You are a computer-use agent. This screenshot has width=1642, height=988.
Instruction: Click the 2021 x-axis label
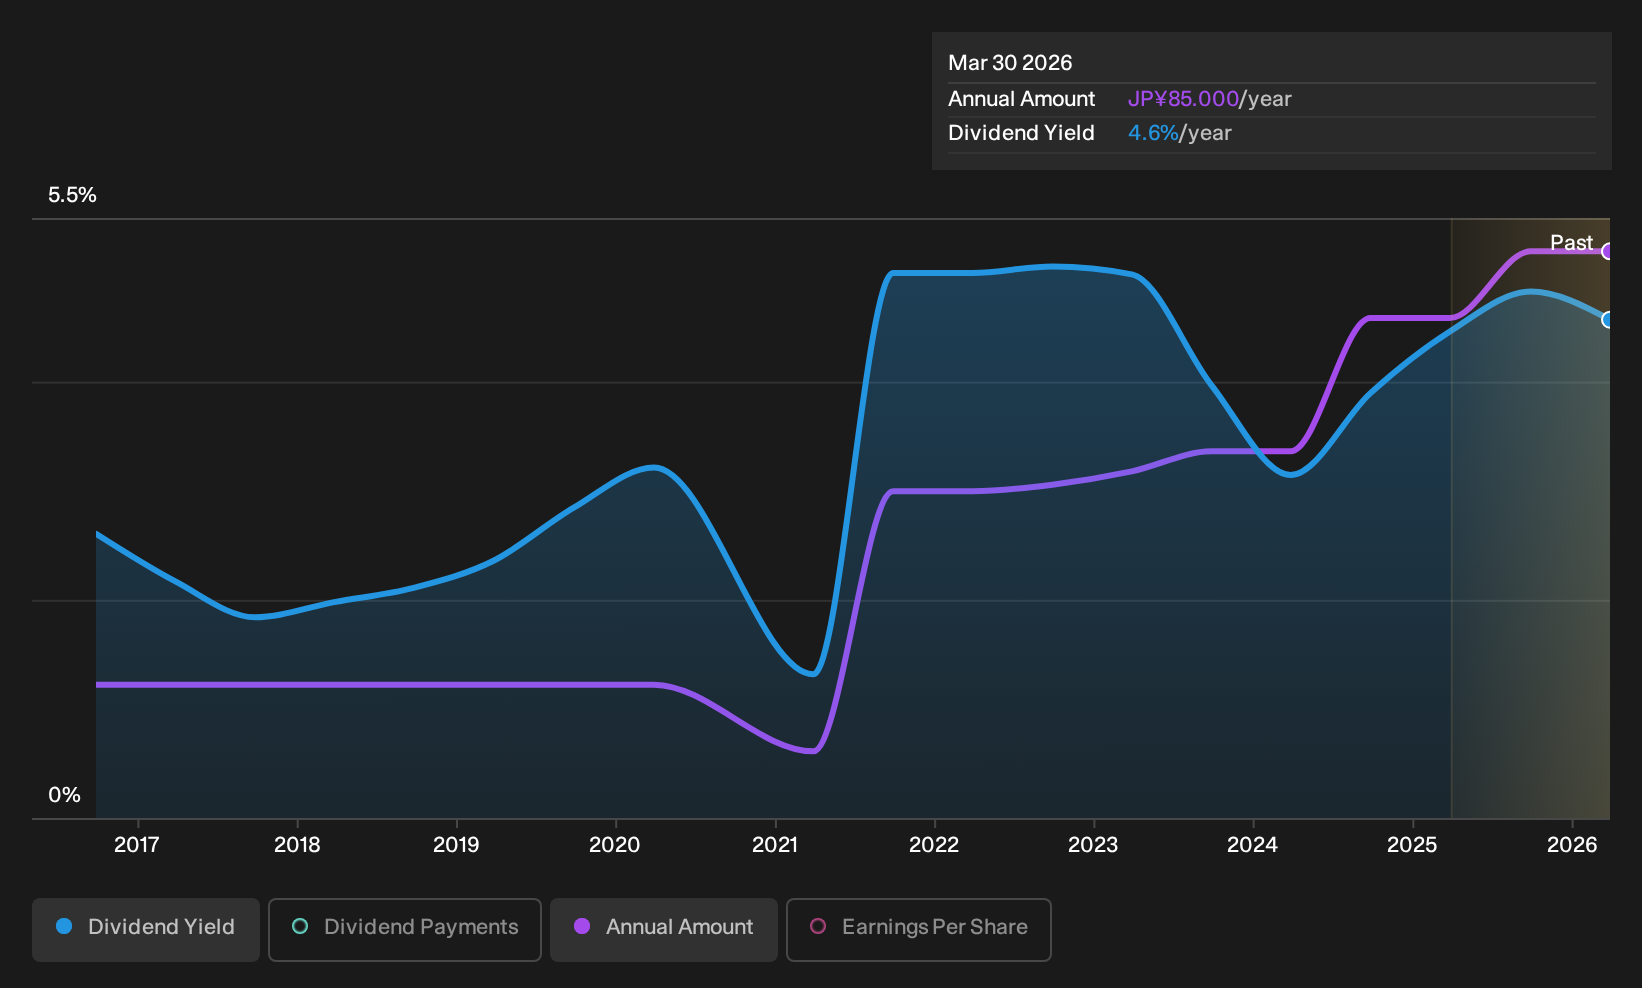[x=775, y=845]
